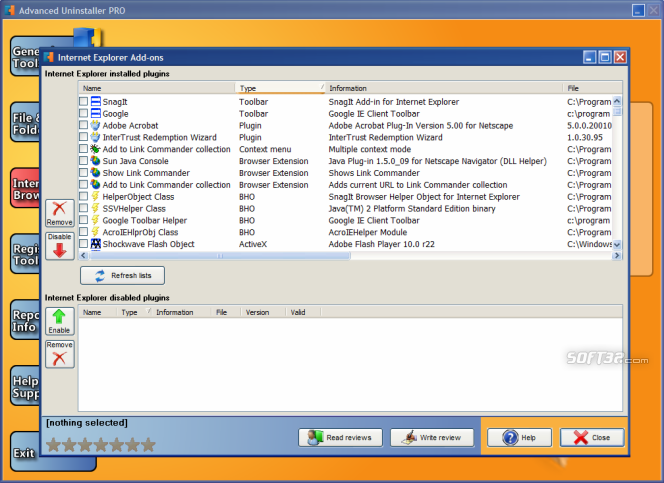Click the Shockwave Flash Object icon
Image resolution: width=664 pixels, height=483 pixels.
95,244
